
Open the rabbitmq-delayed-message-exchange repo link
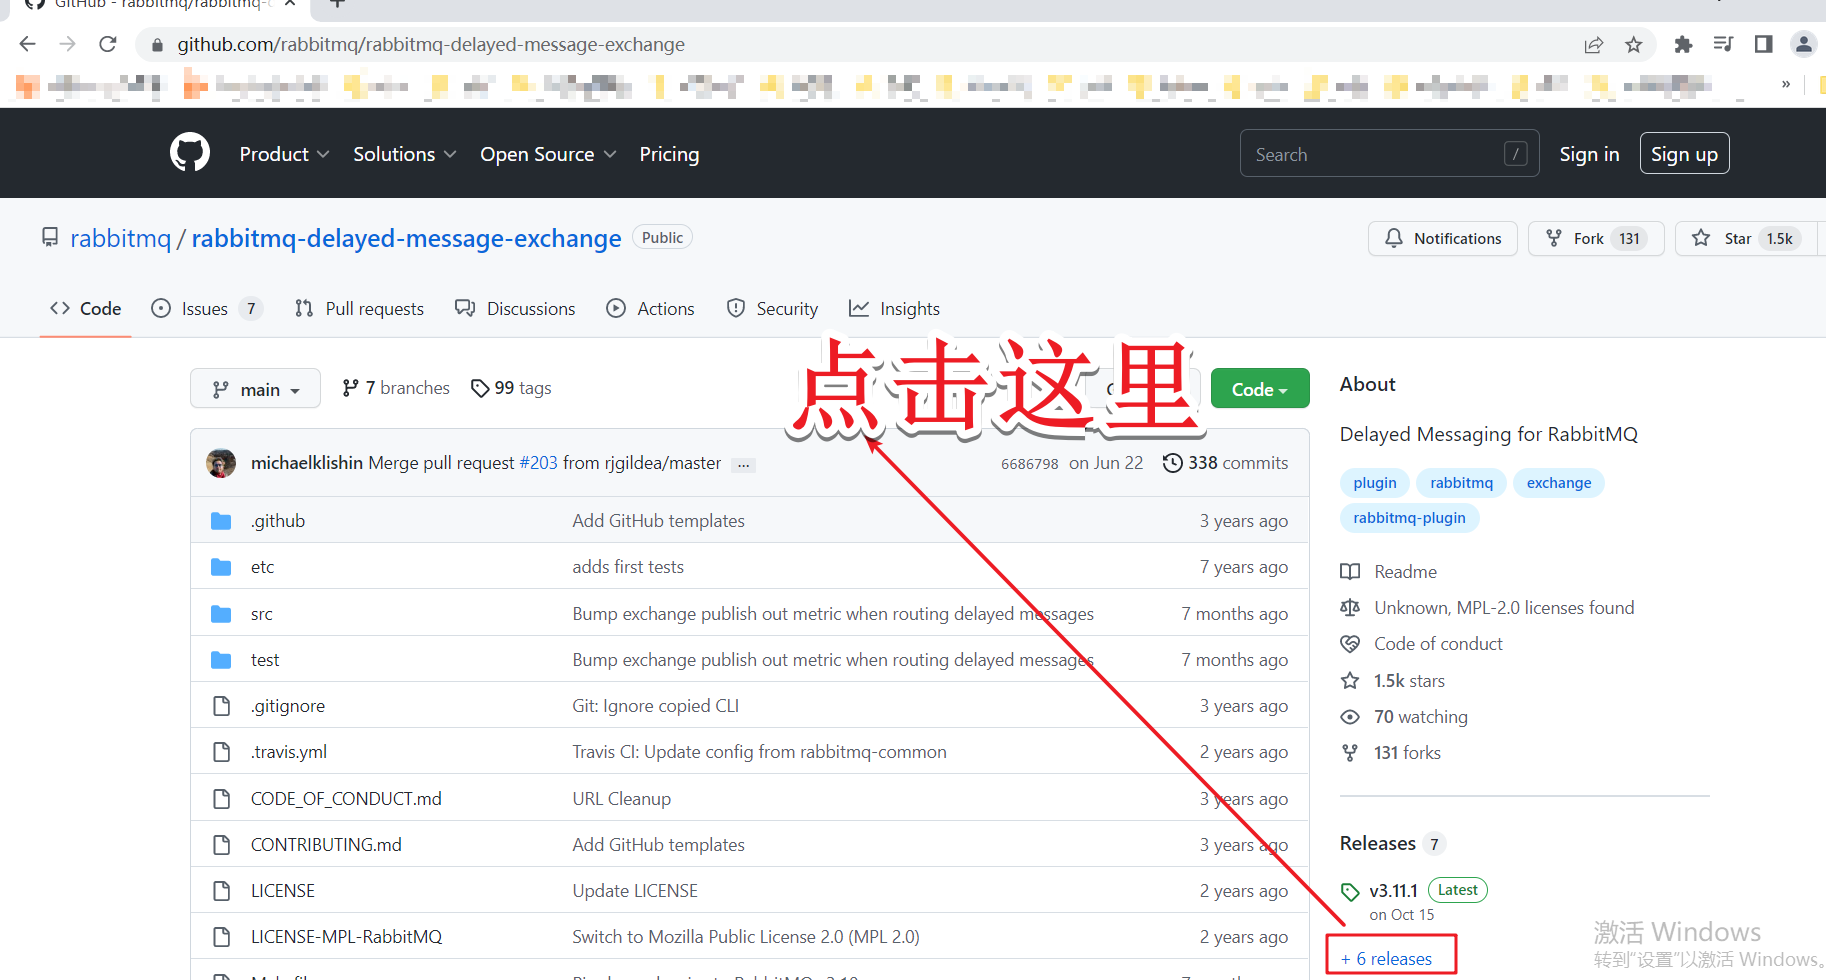pos(406,238)
